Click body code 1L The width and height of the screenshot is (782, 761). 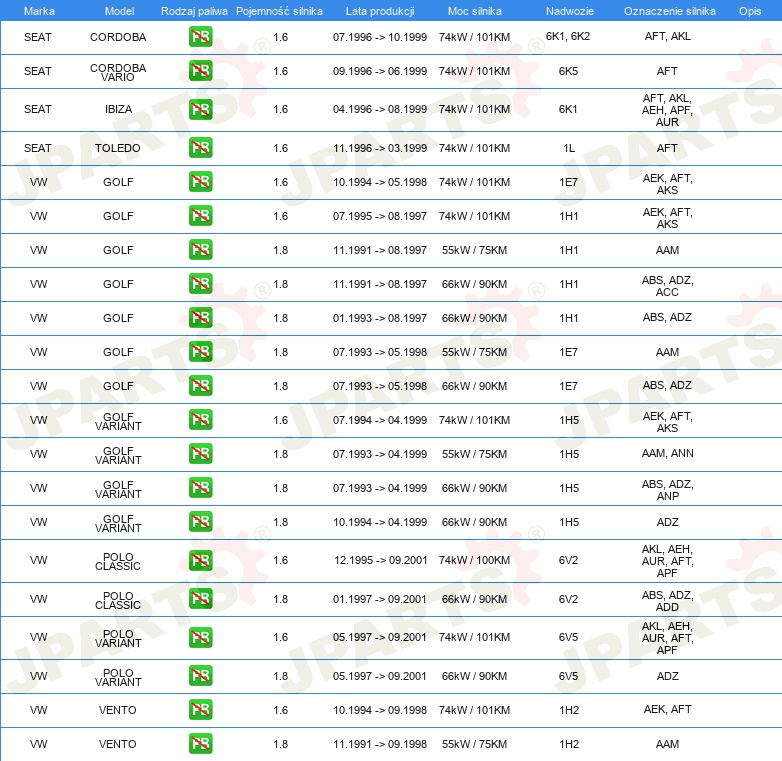click(569, 148)
